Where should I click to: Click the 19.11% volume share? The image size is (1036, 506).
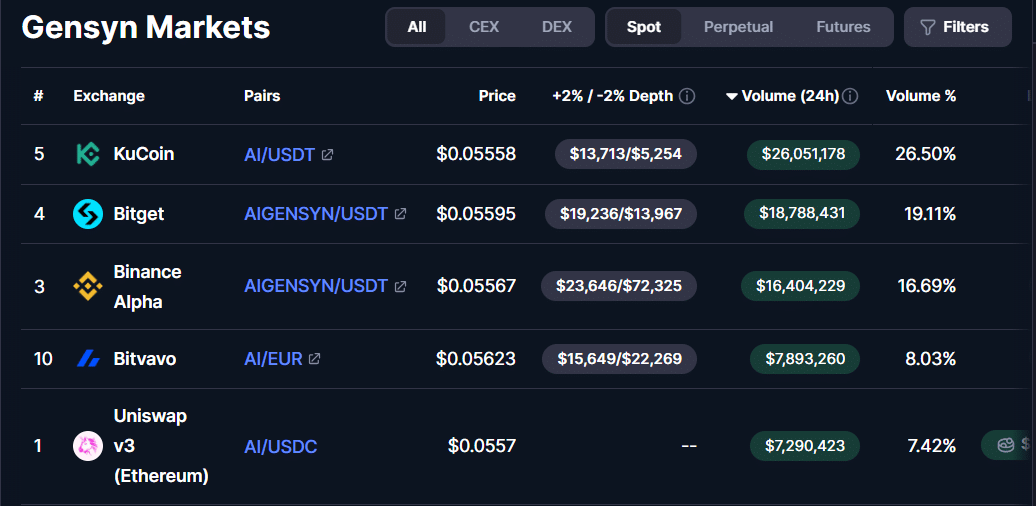(x=930, y=214)
